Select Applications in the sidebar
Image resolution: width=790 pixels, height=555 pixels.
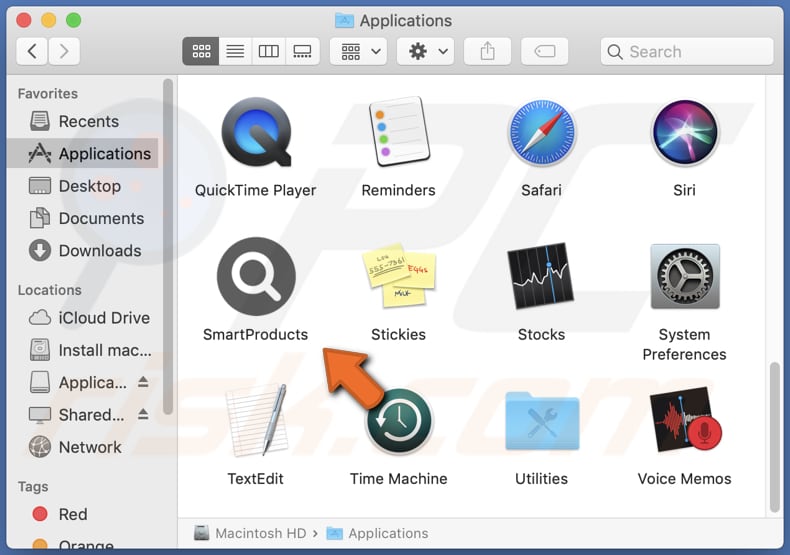point(83,154)
